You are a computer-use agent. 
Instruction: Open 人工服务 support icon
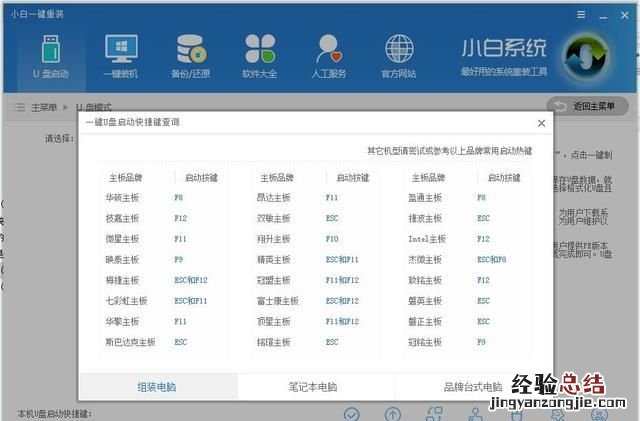tap(329, 57)
